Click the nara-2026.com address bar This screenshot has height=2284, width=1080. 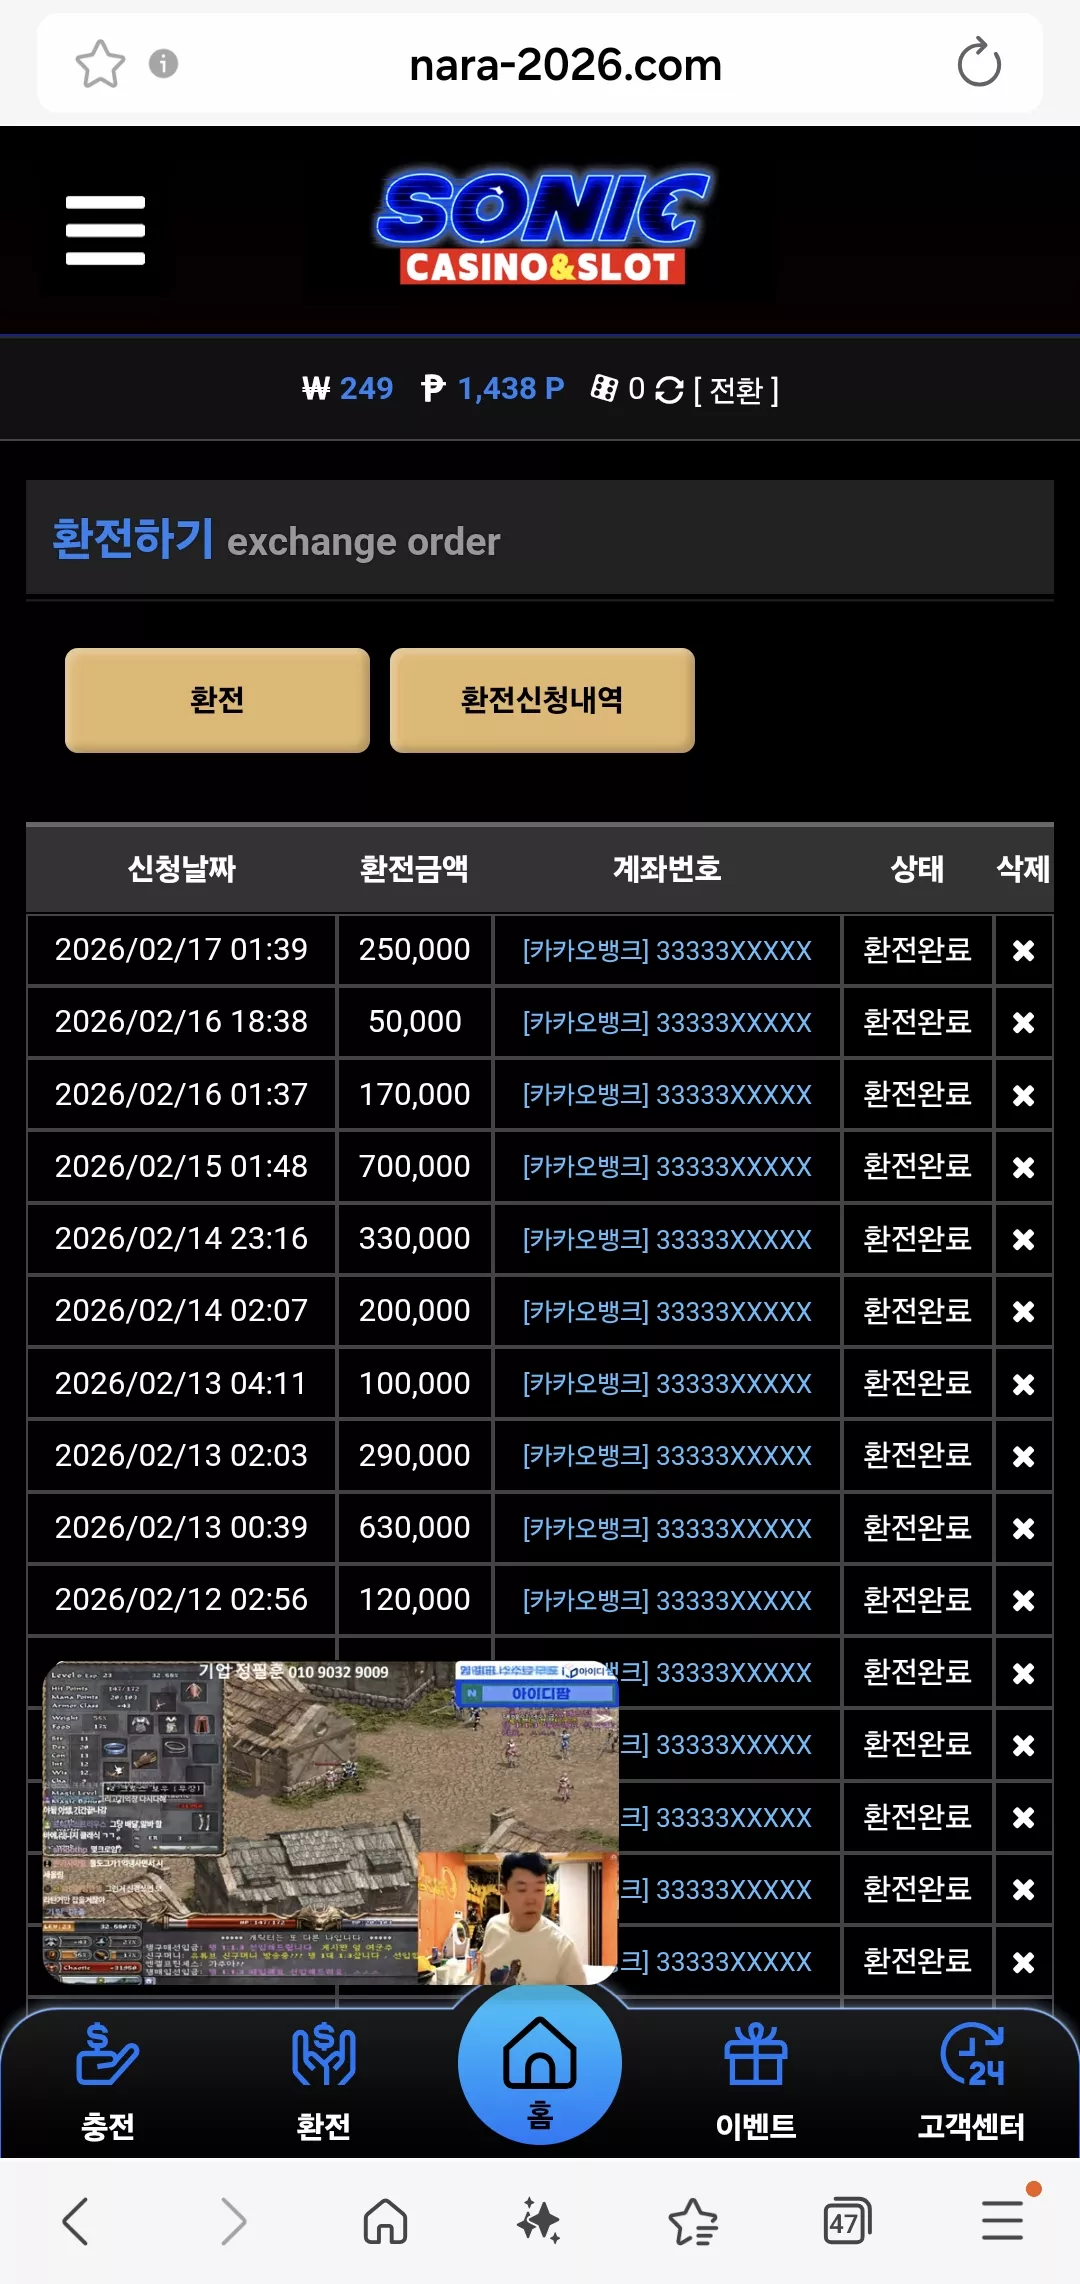pyautogui.click(x=565, y=65)
